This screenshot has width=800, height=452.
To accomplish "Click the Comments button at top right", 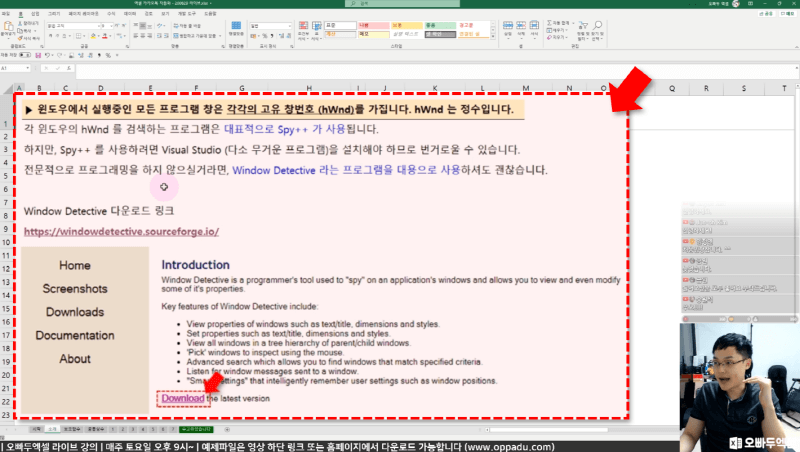I will pos(787,14).
